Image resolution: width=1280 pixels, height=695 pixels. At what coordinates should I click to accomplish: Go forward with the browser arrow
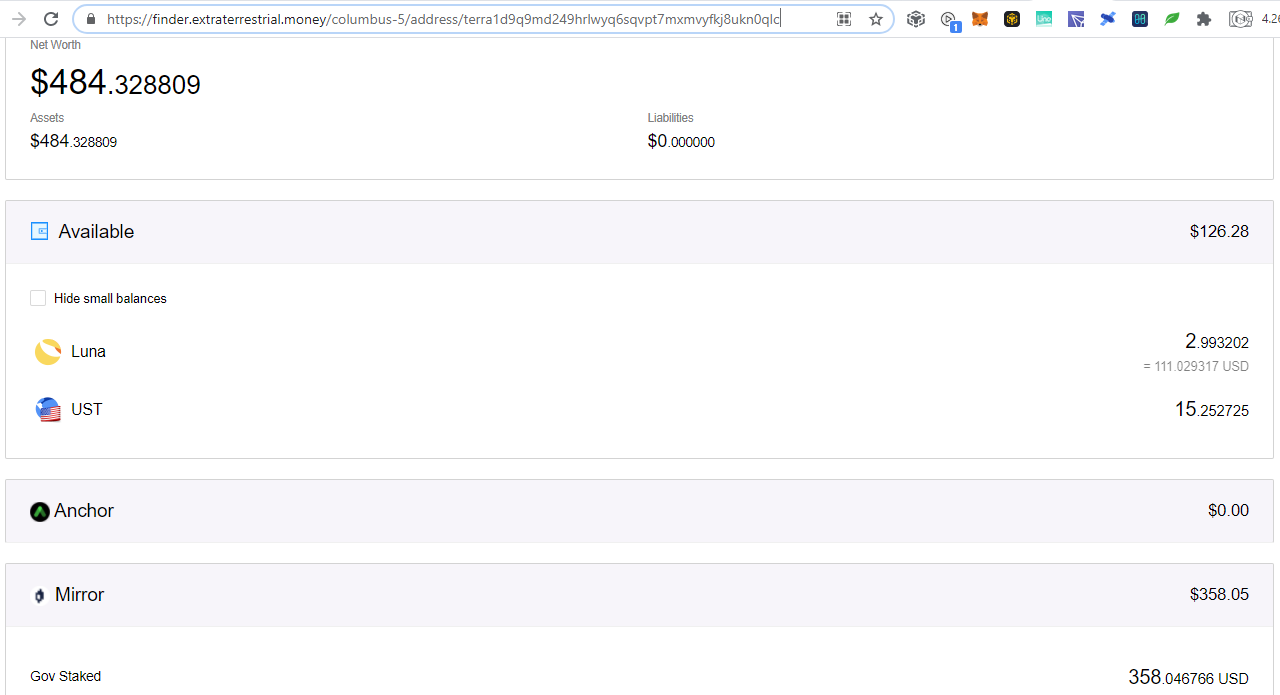click(x=18, y=19)
